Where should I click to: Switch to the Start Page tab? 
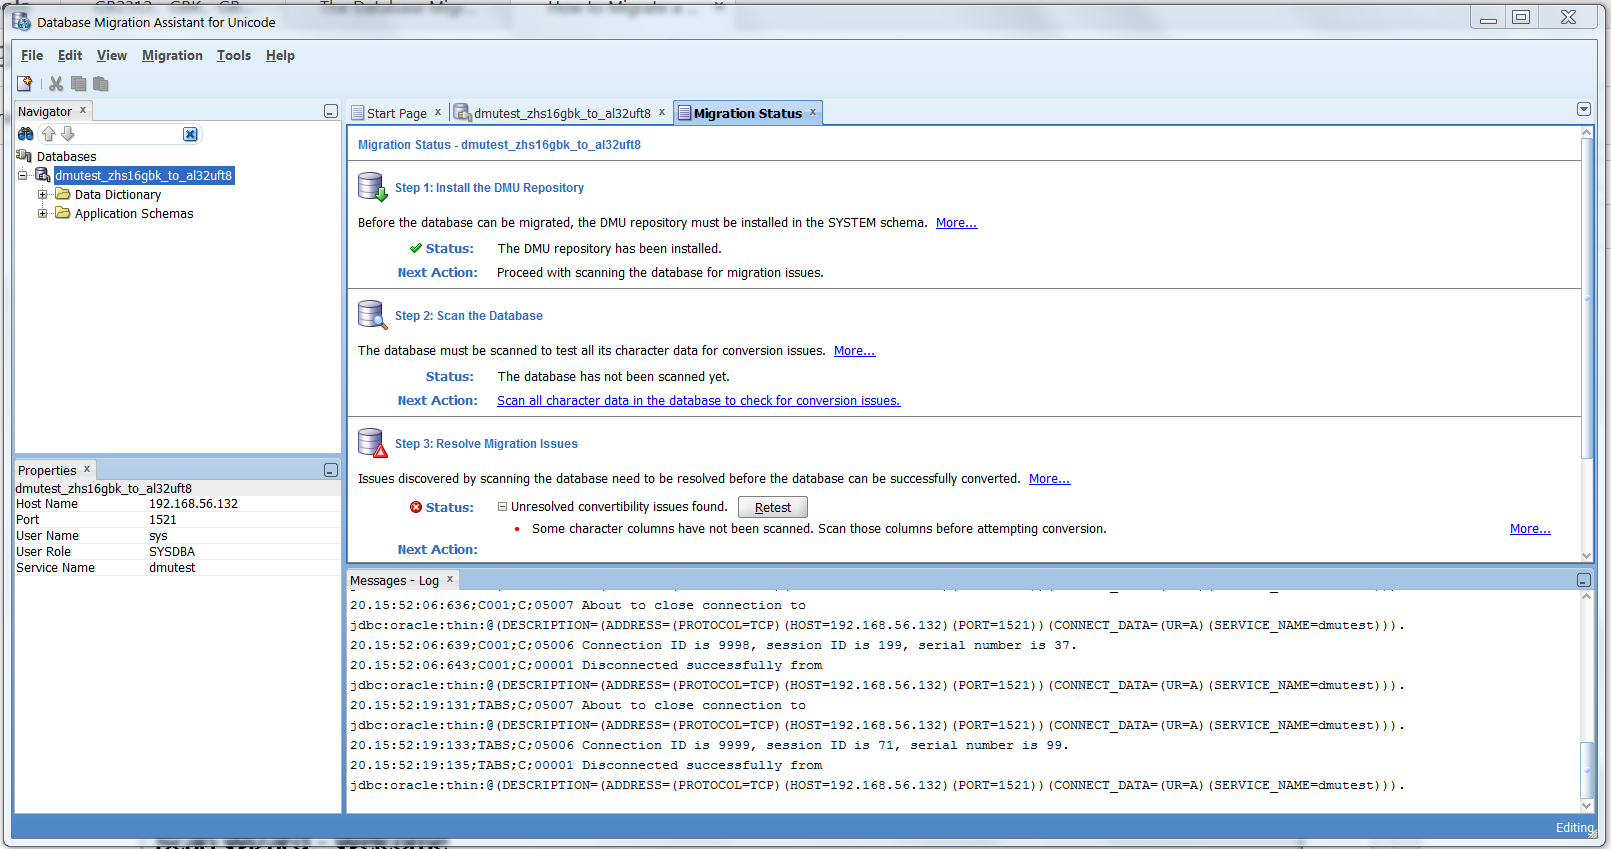click(x=397, y=113)
